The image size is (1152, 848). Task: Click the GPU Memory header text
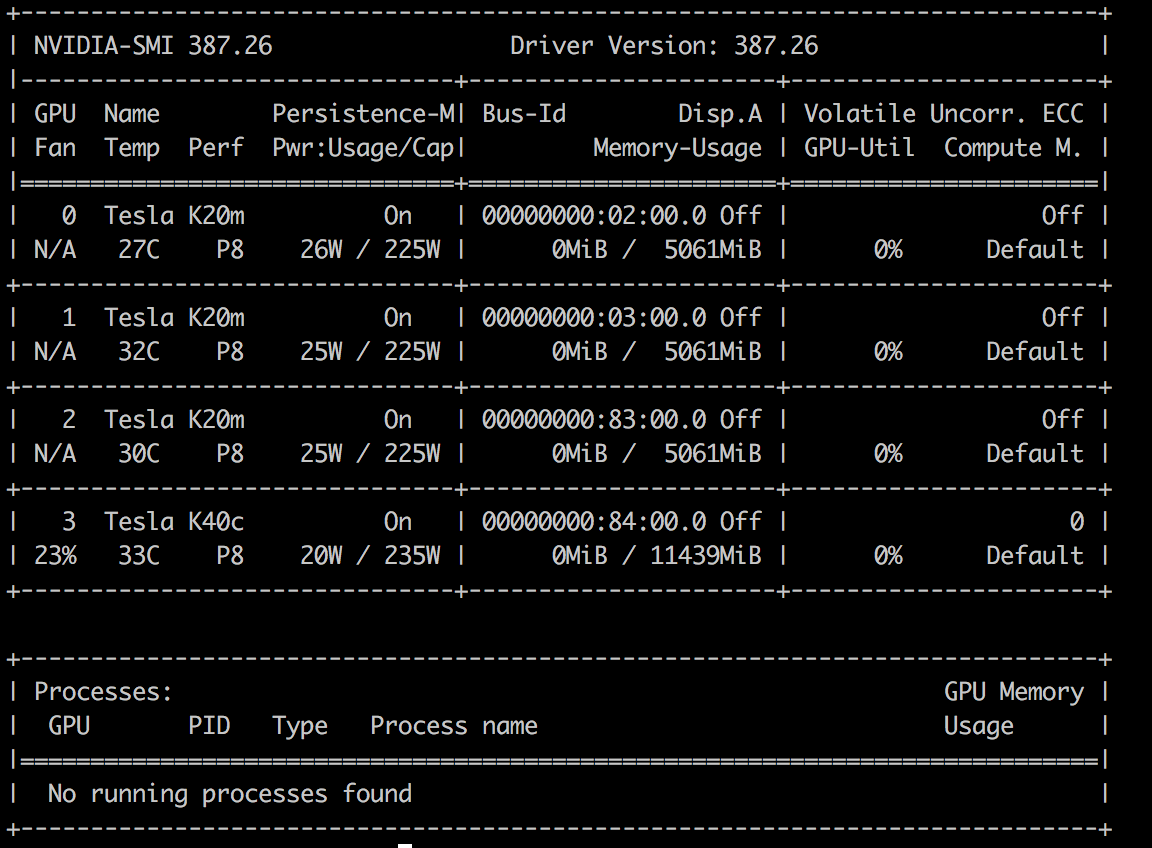tap(1014, 692)
